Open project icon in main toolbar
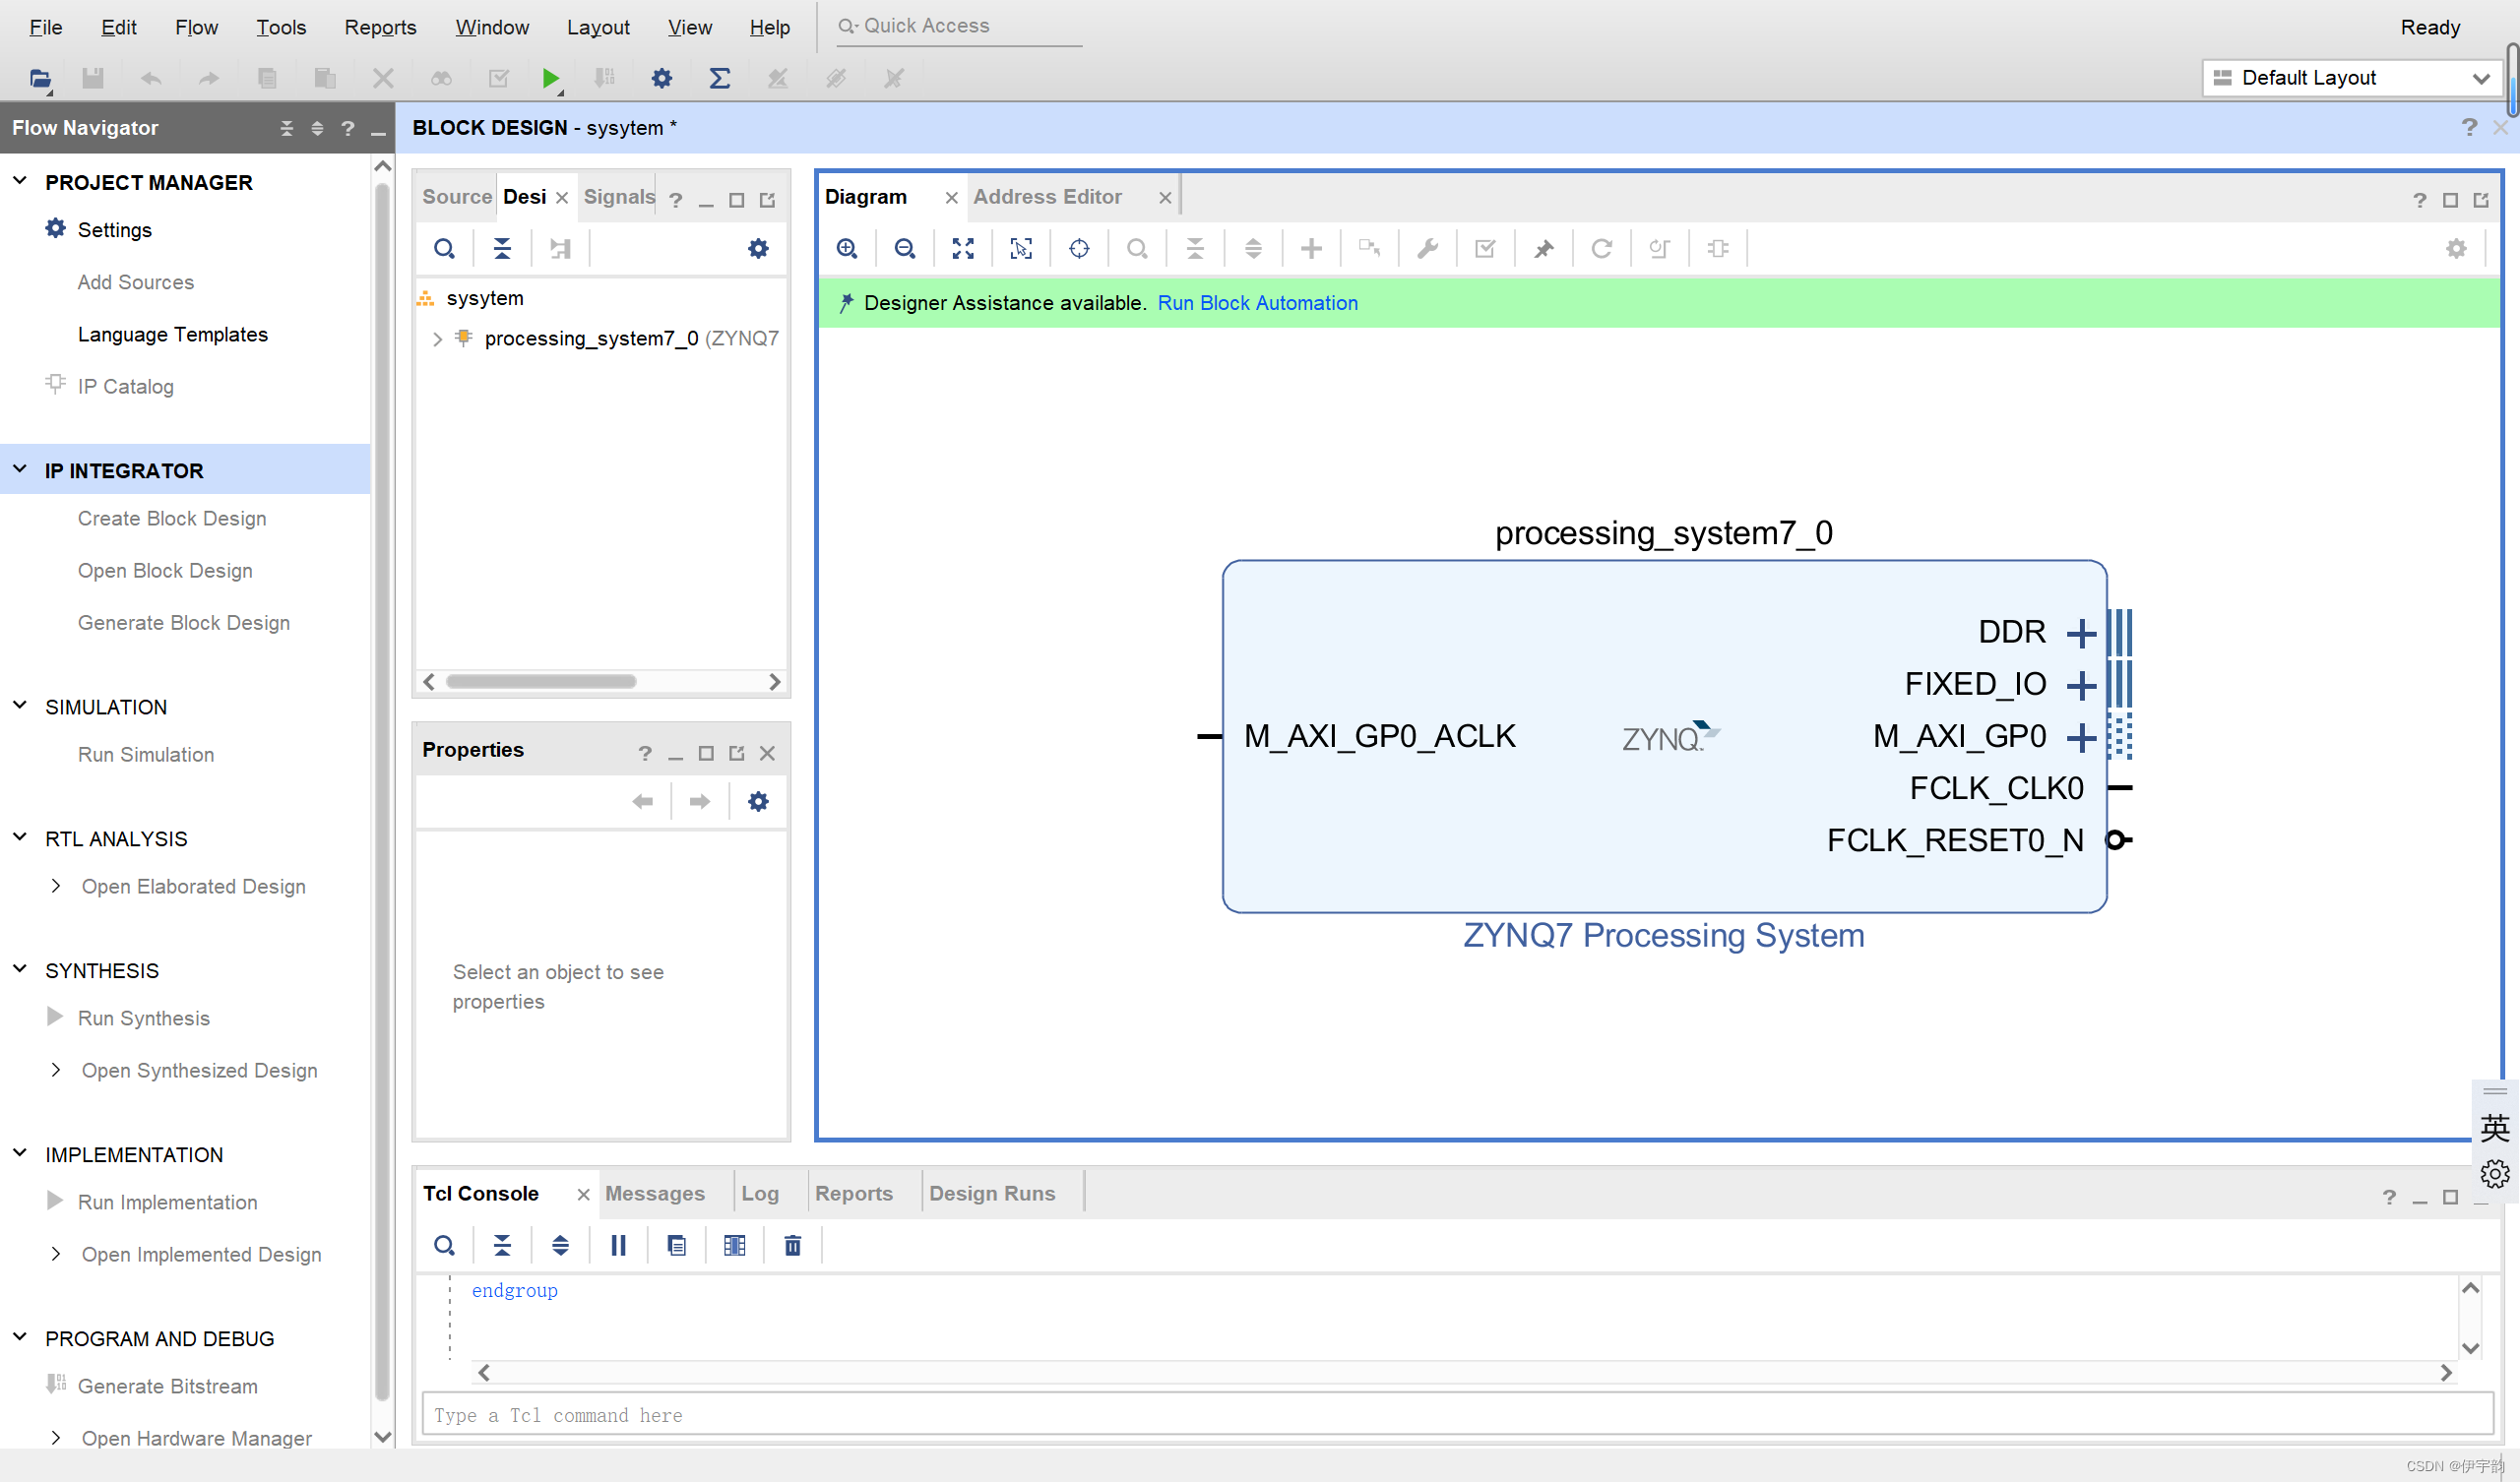 click(40, 78)
